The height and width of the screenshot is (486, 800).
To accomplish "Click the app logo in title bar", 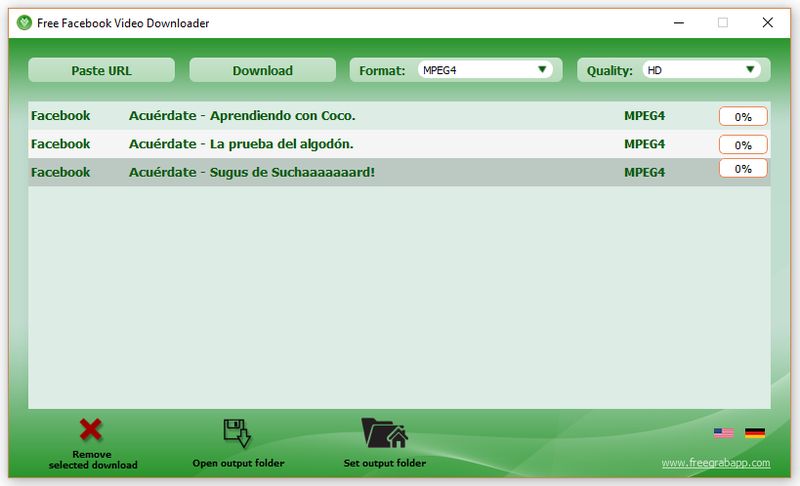I will tap(24, 23).
